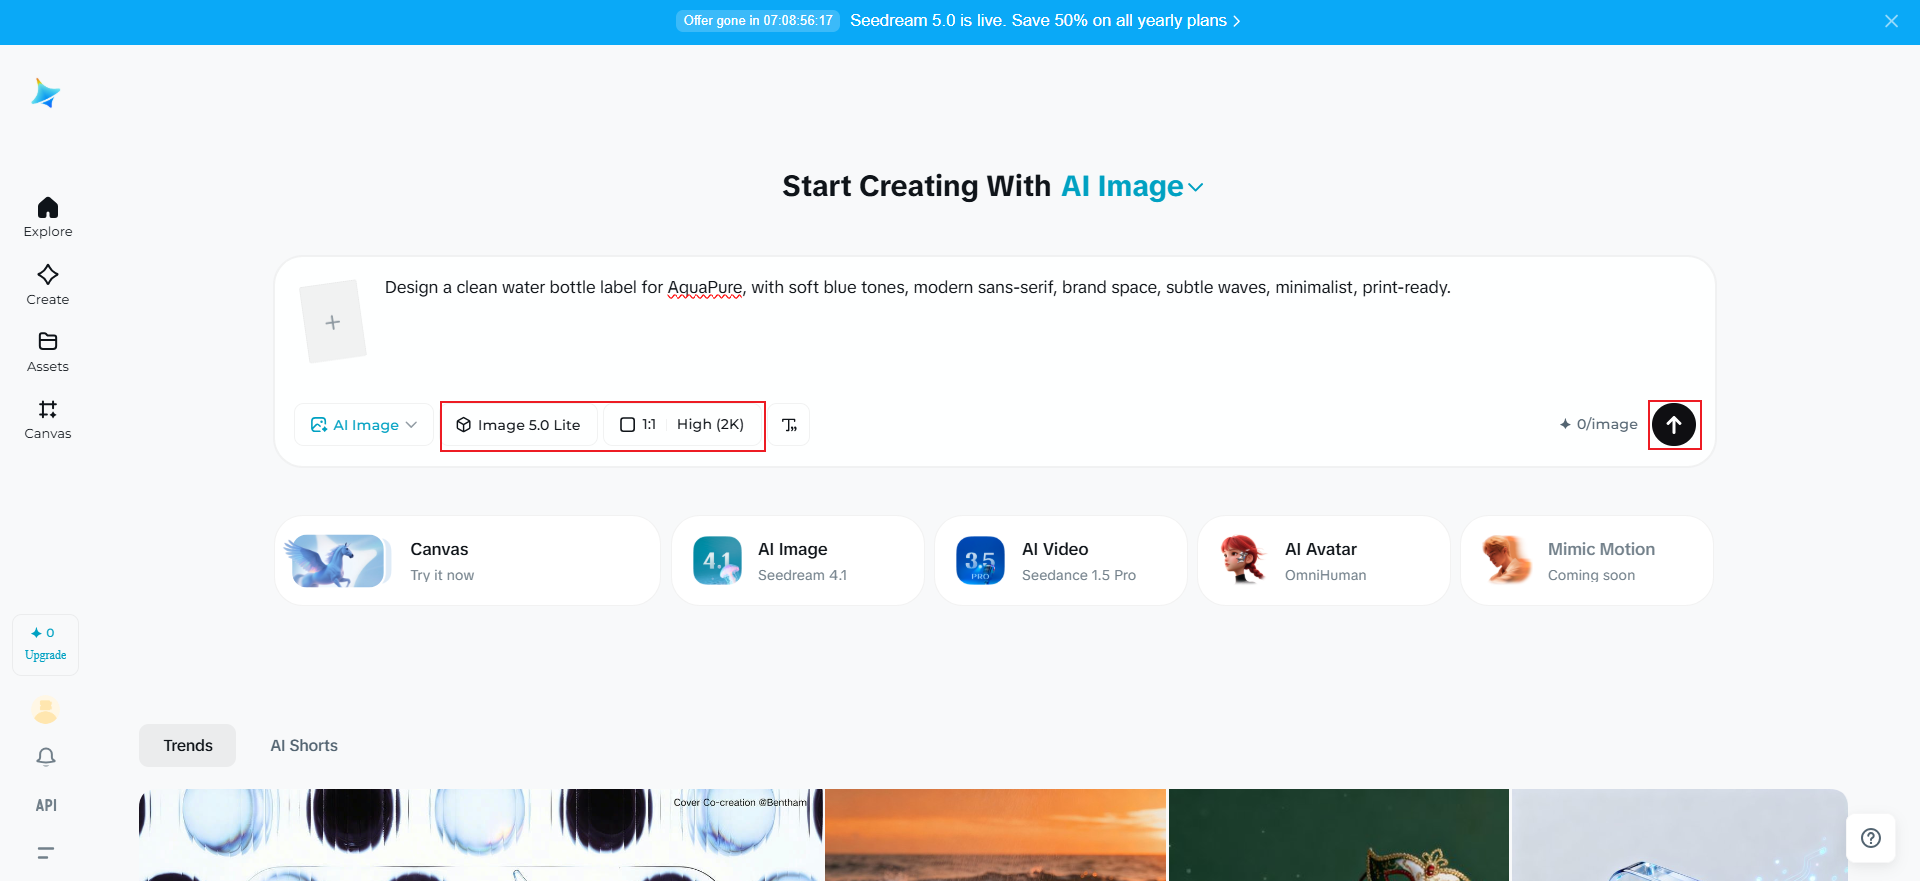The width and height of the screenshot is (1920, 881).
Task: Open the AI Avatar OmniHuman card
Action: (x=1323, y=561)
